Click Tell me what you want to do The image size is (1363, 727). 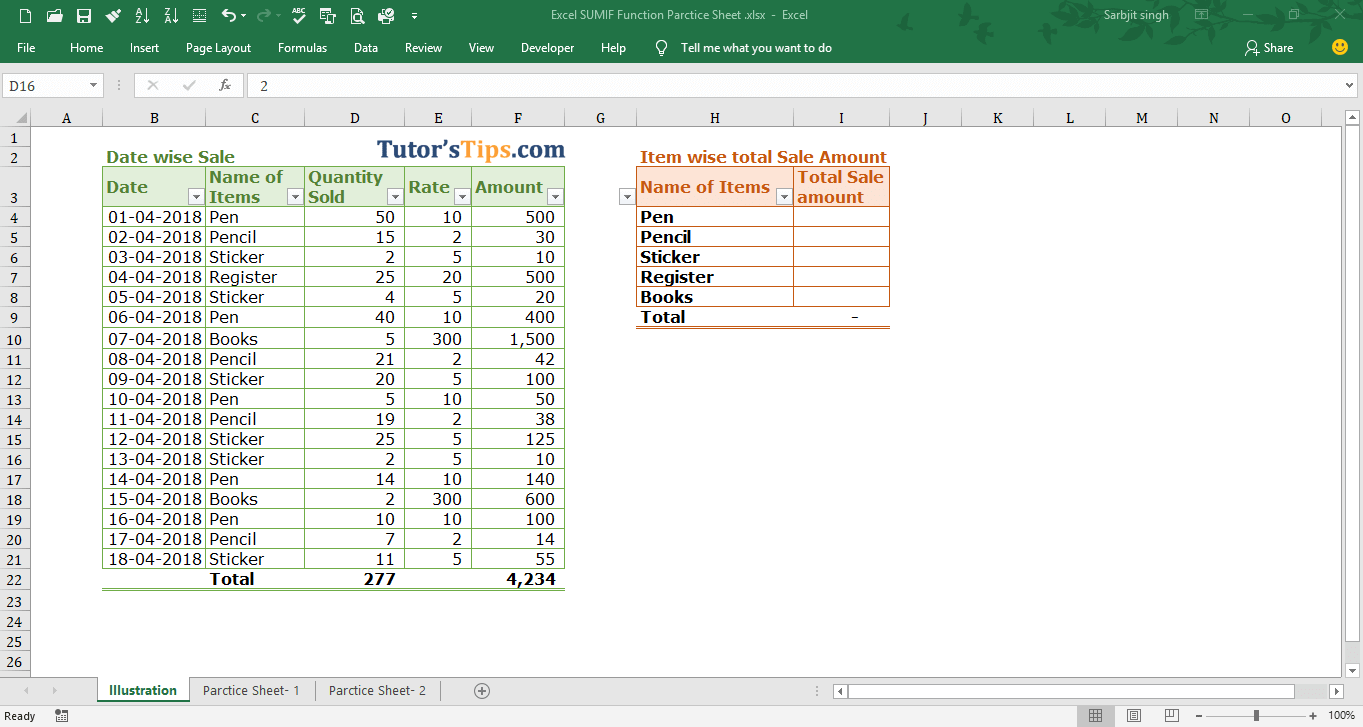(x=756, y=48)
